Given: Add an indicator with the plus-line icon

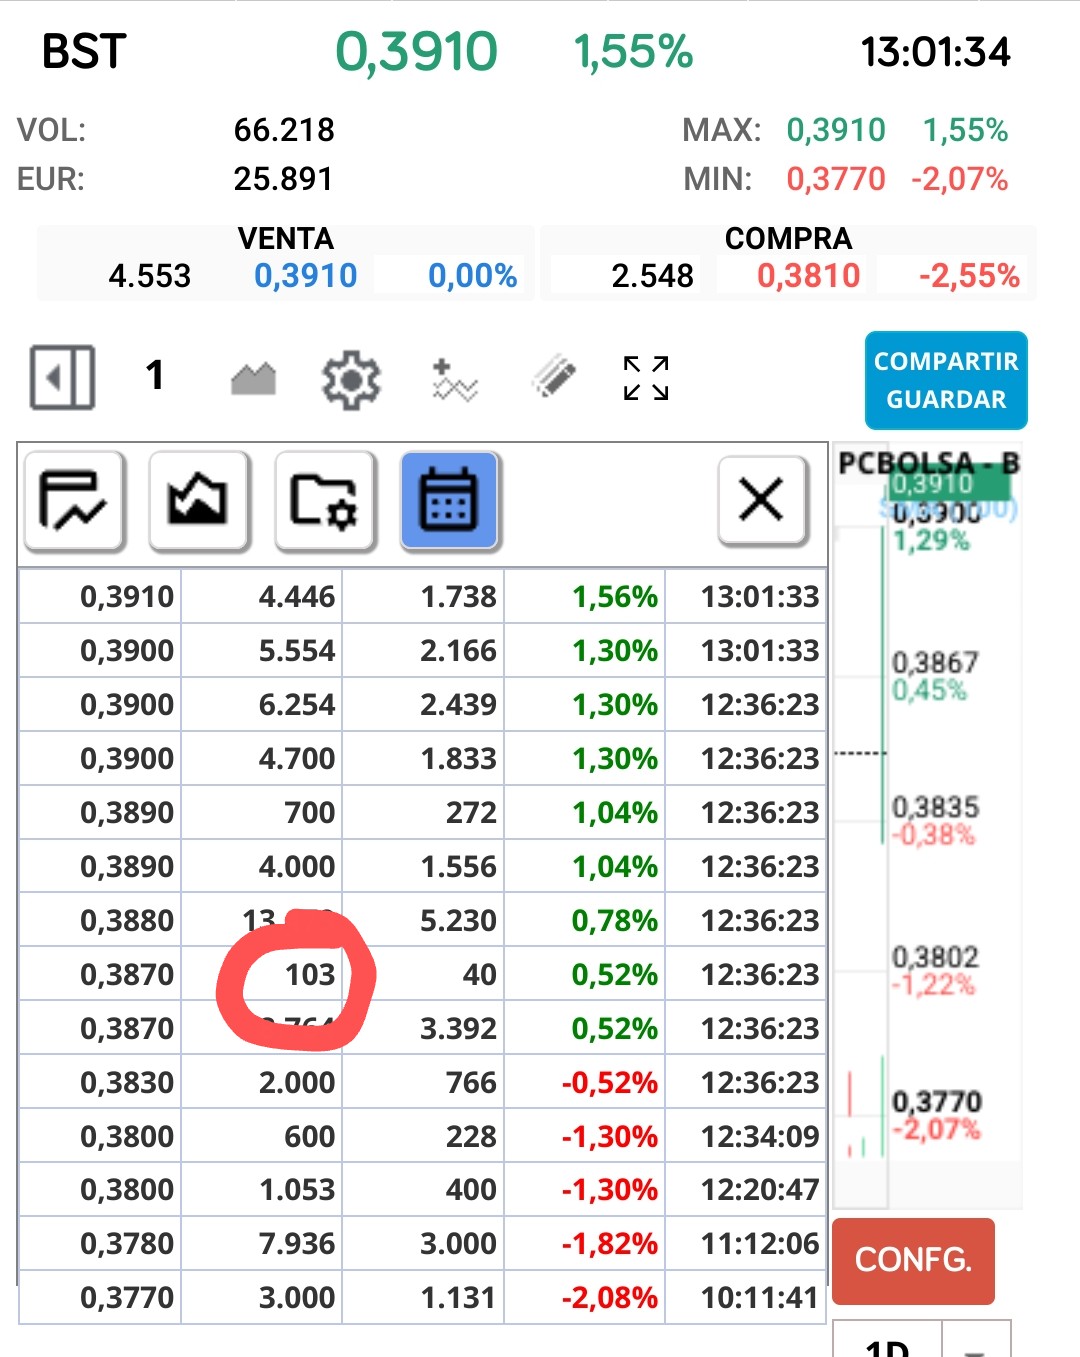Looking at the screenshot, I should tap(454, 380).
